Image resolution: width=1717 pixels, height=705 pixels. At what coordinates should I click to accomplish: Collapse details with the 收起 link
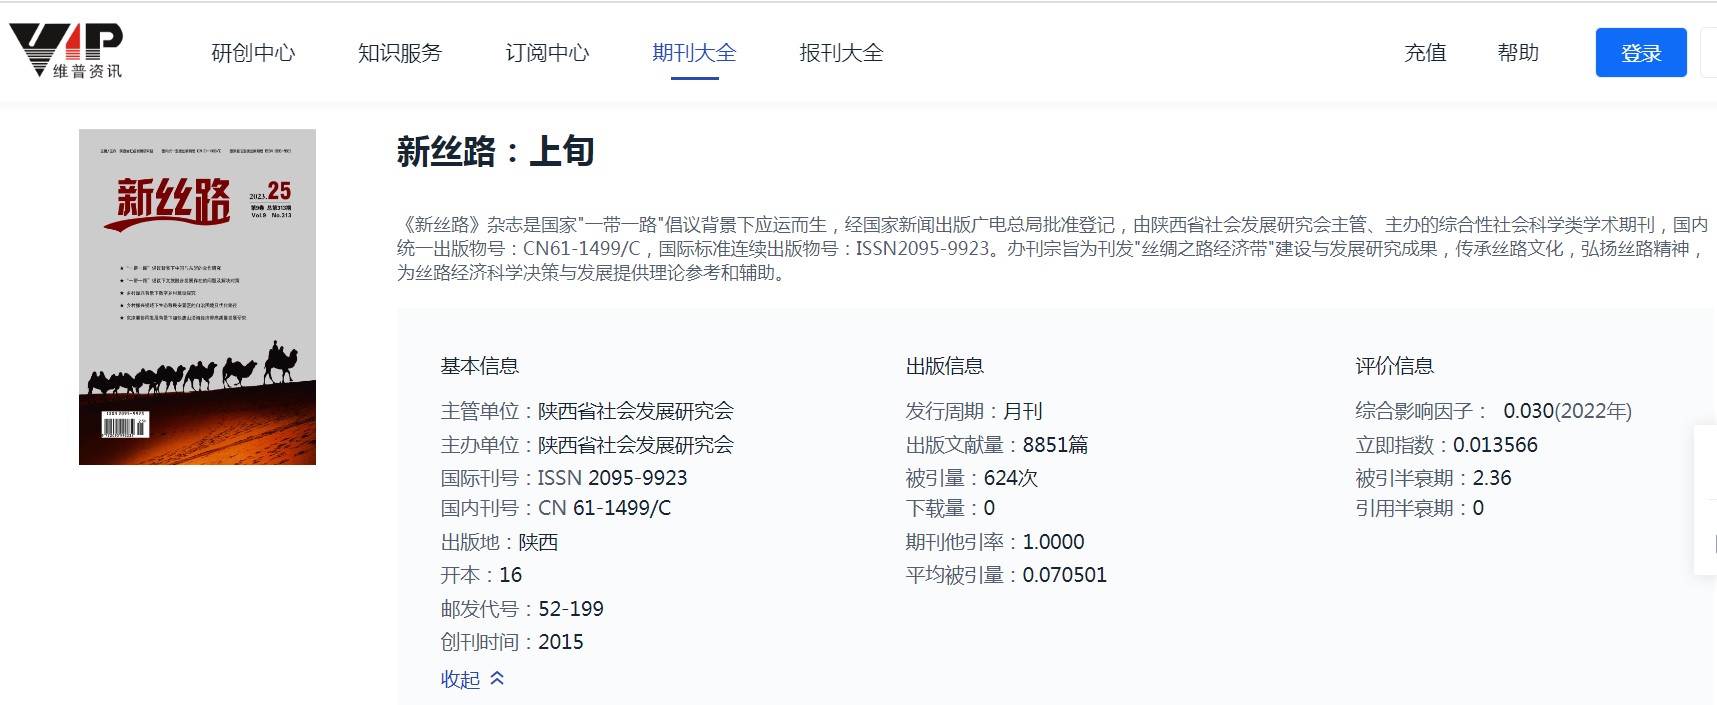460,679
